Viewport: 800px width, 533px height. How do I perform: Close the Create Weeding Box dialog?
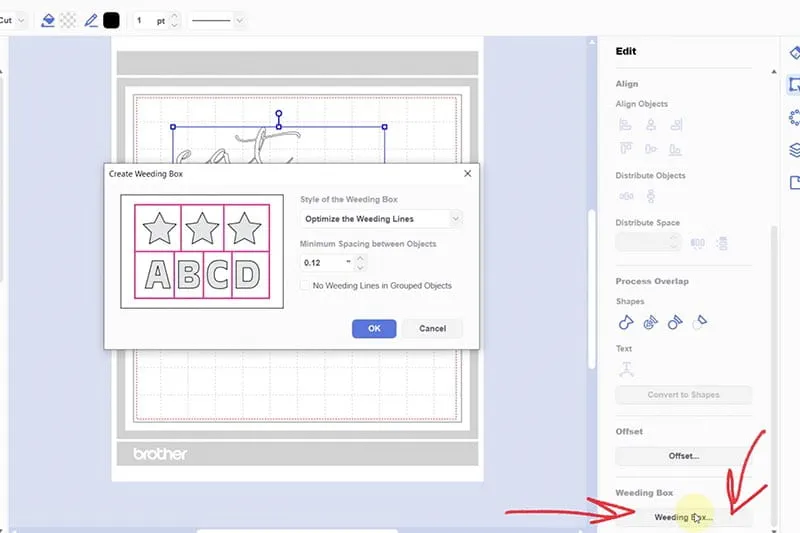467,173
